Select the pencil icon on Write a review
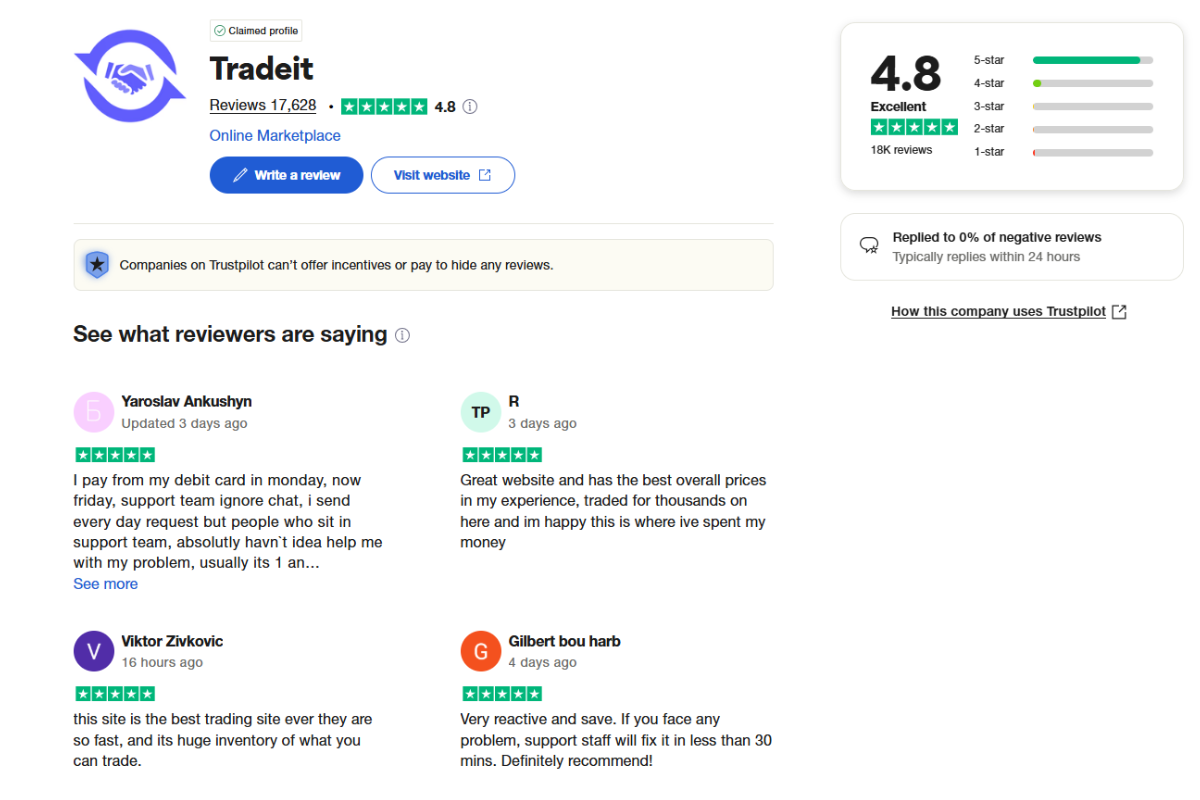This screenshot has width=1200, height=800. 241,174
